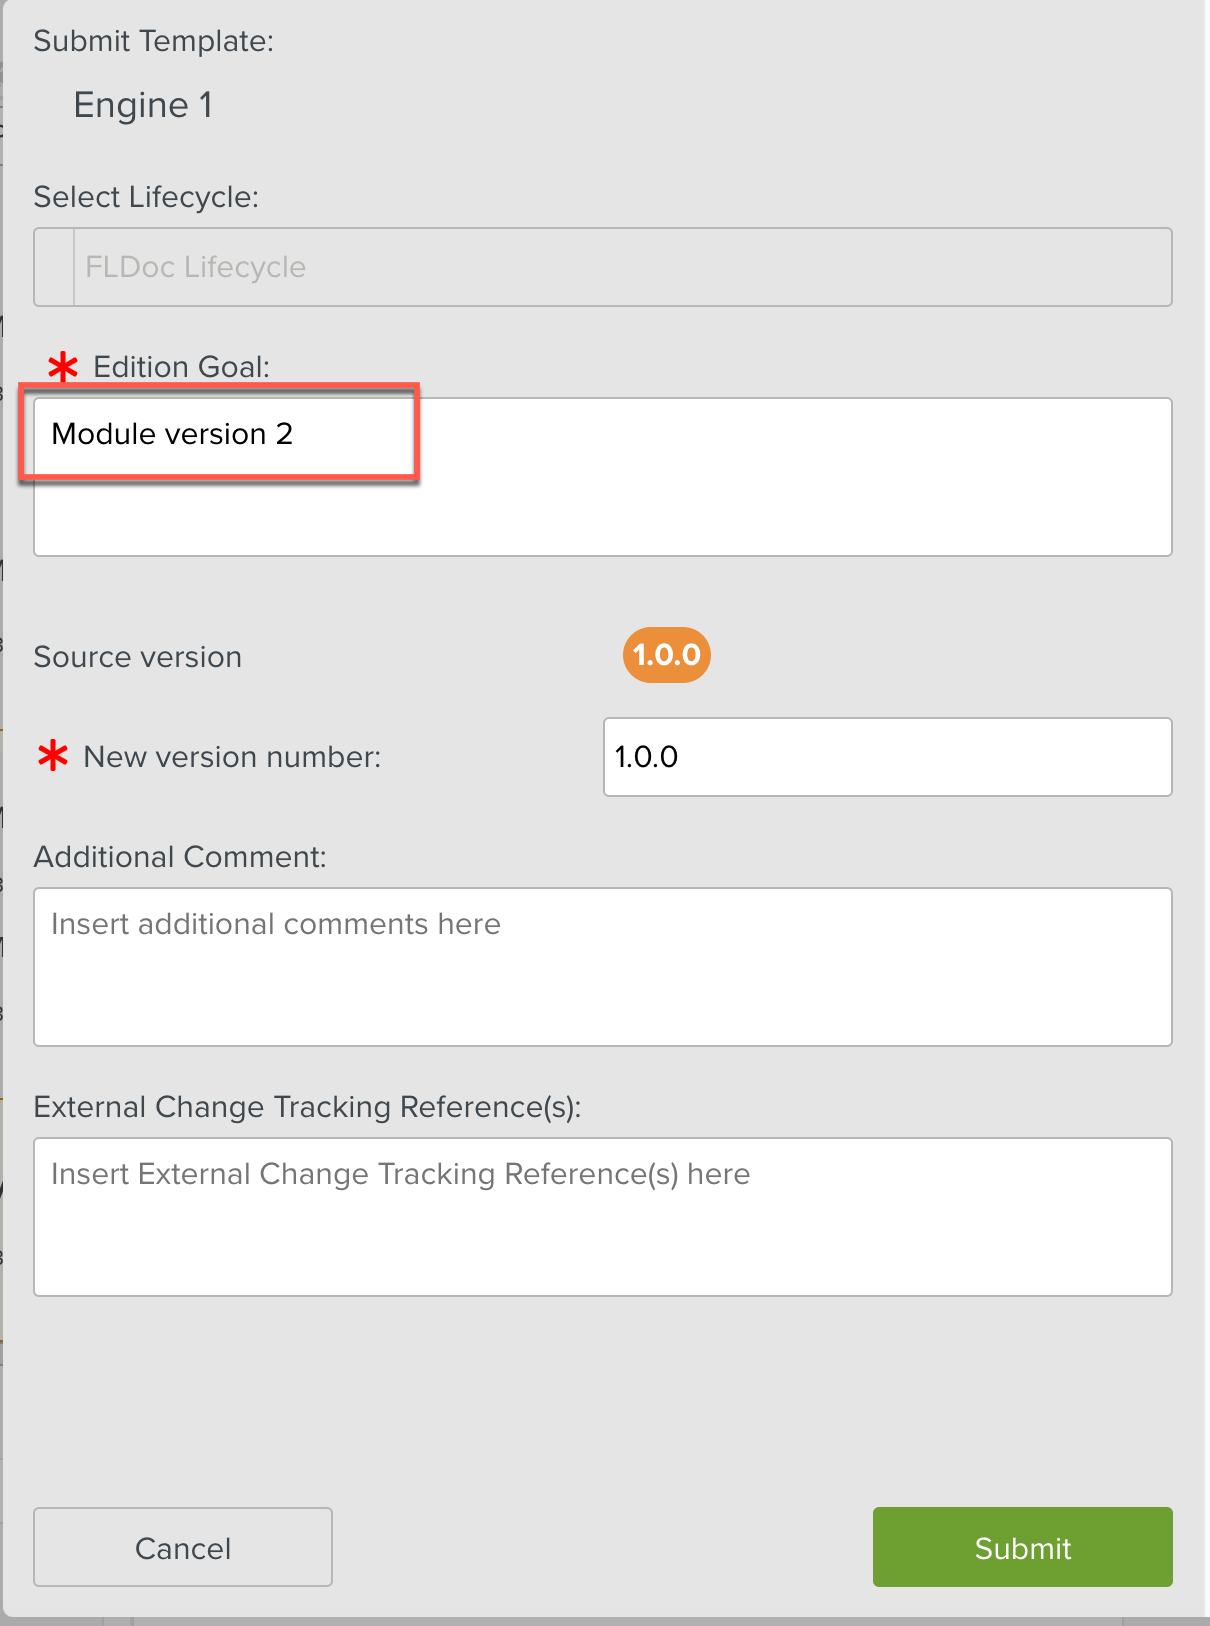Image resolution: width=1210 pixels, height=1626 pixels.
Task: Click the New version number label
Action: coord(232,757)
